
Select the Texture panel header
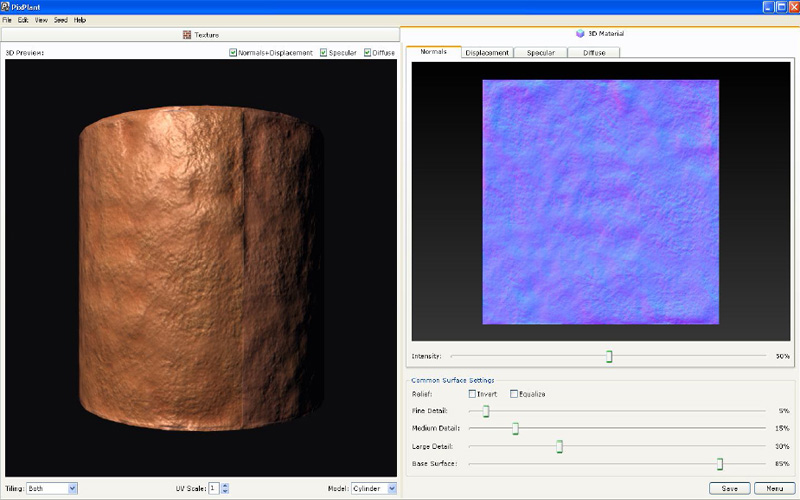(x=200, y=35)
